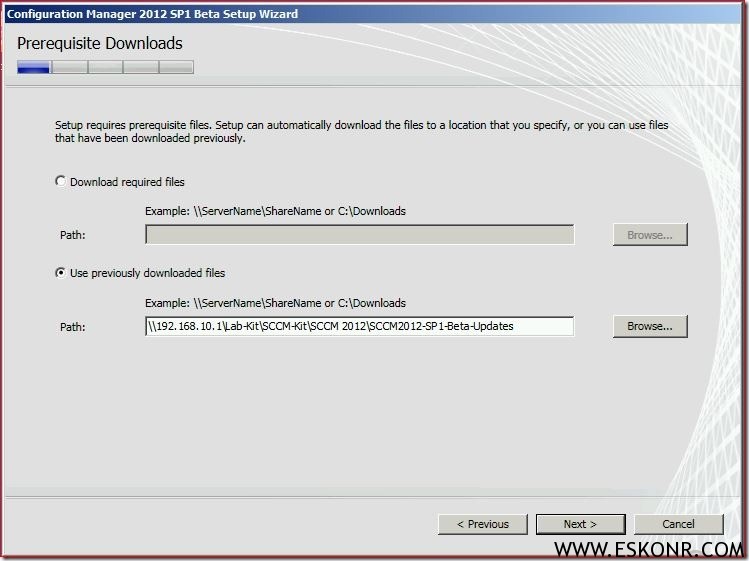The image size is (749, 561).
Task: Click the Configuration Manager 2012 SP1 Beta title
Action: (152, 14)
